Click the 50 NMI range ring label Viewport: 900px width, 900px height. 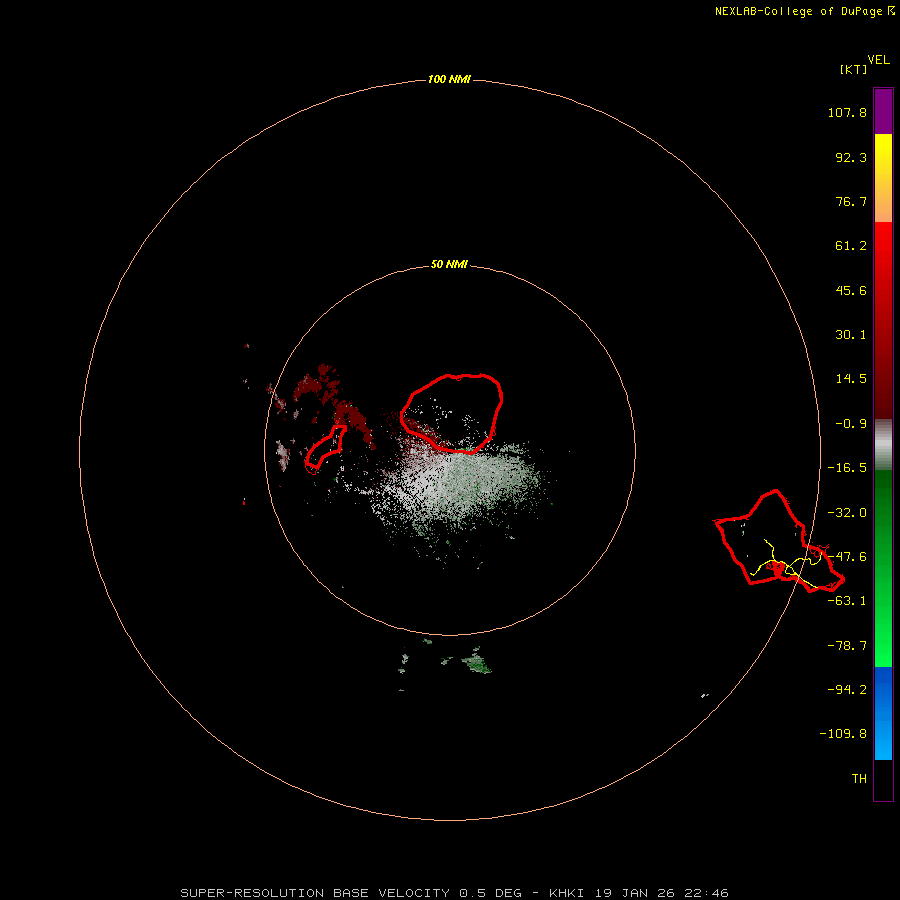coord(449,264)
